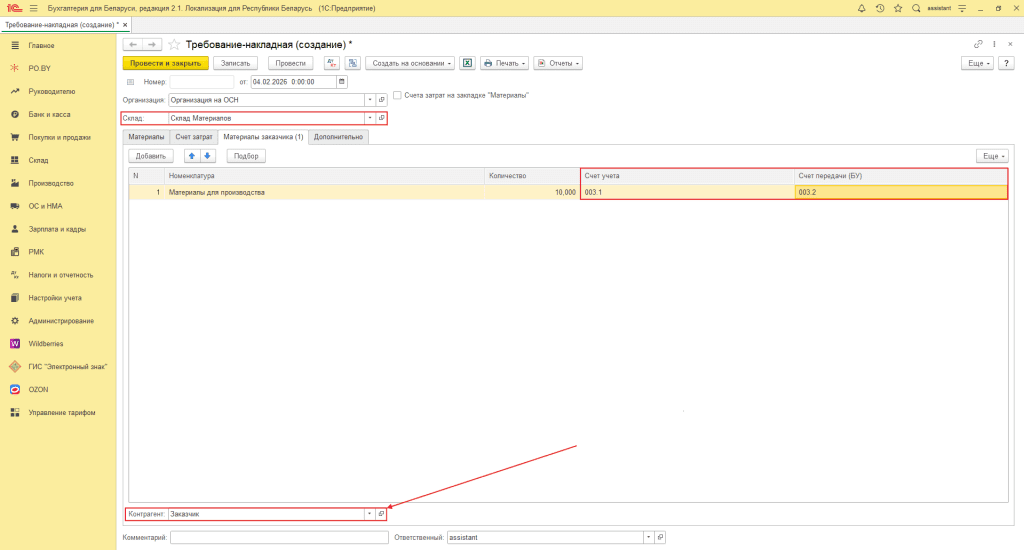This screenshot has width=1024, height=550.
Task: Open "Банк и касса" section in sidebar
Action: [48, 114]
